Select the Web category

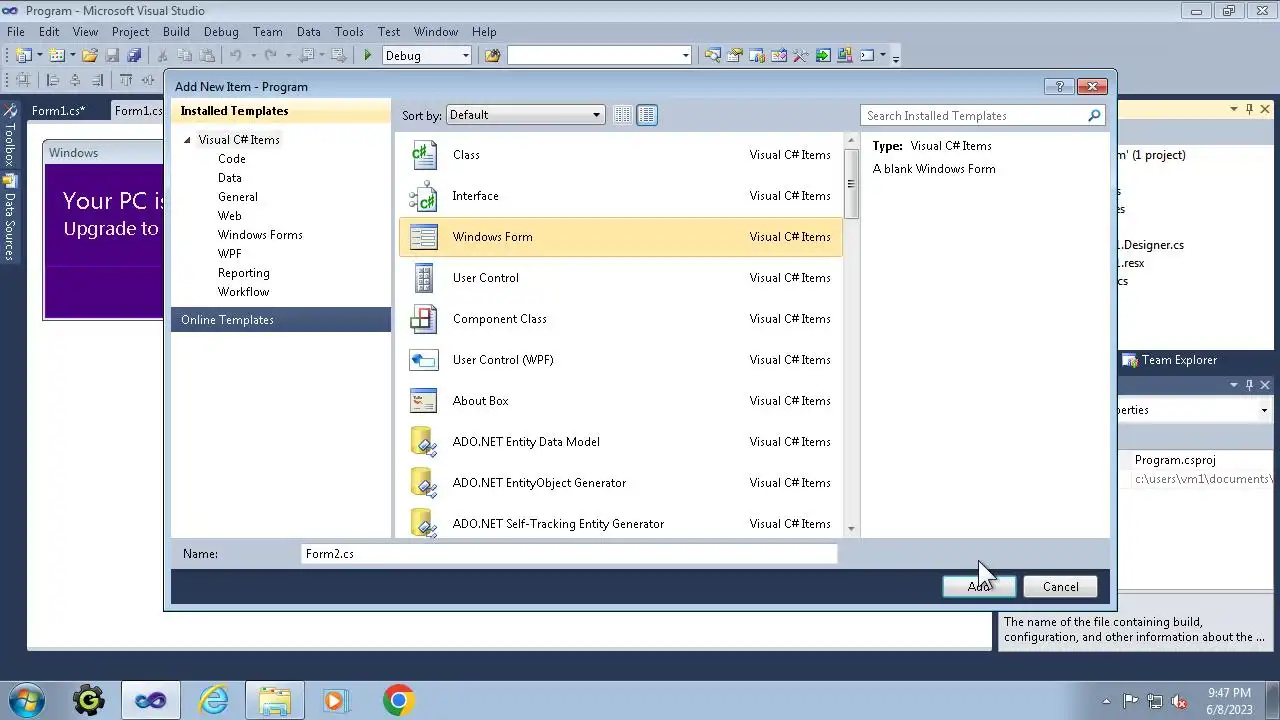[230, 216]
